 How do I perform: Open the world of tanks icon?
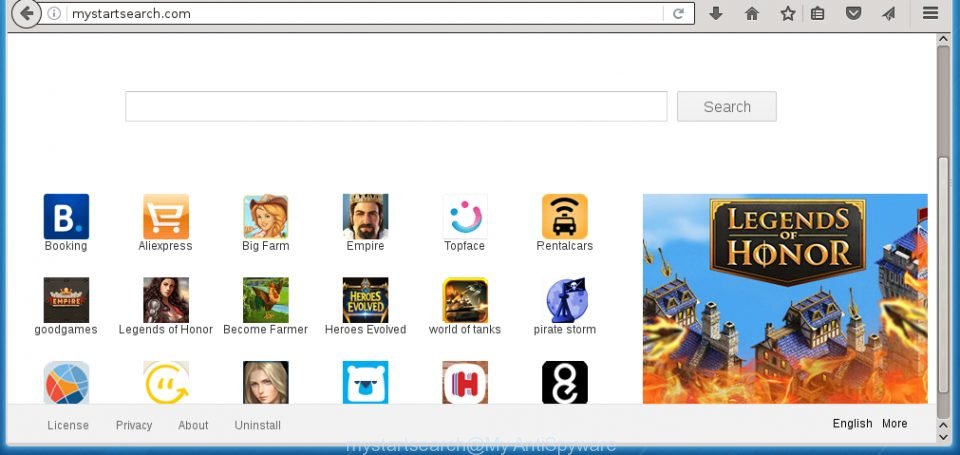pyautogui.click(x=465, y=300)
